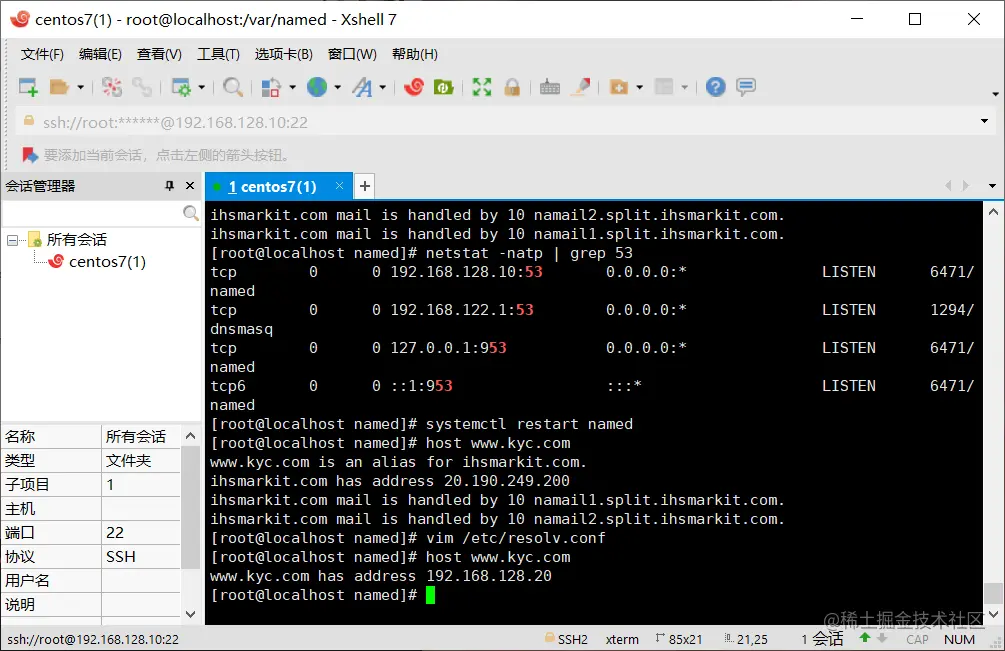Click the 协议 value SSH cell
This screenshot has width=1005, height=651.
point(141,557)
